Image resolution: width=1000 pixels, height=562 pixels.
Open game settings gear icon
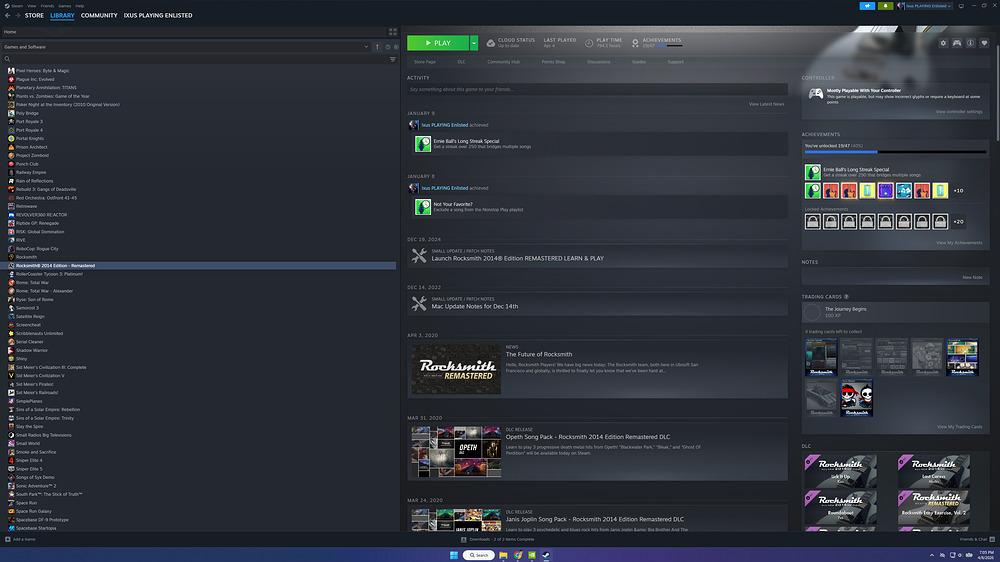coord(943,43)
